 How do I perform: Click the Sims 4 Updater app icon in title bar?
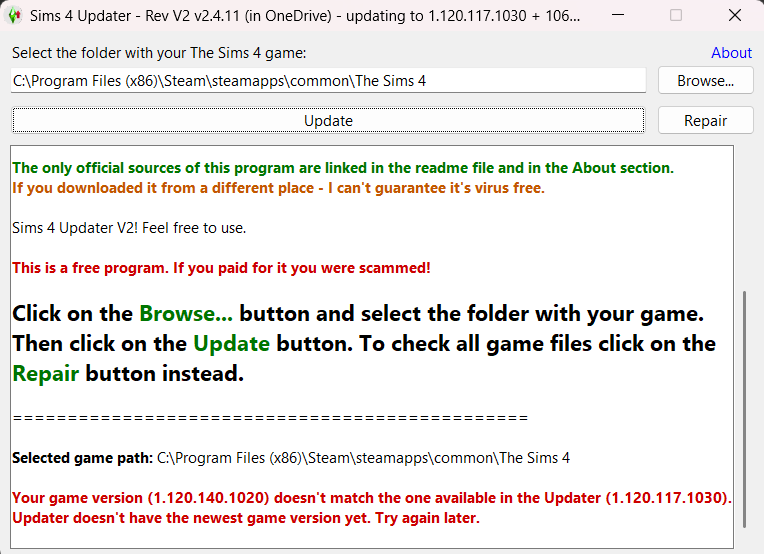pyautogui.click(x=15, y=16)
